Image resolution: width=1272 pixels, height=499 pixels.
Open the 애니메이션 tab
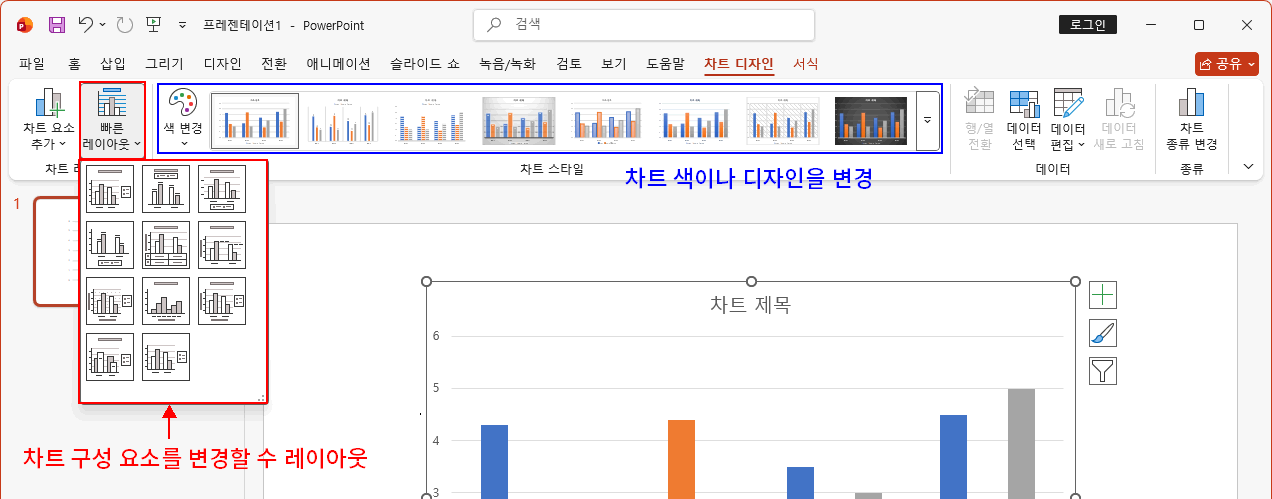[338, 64]
